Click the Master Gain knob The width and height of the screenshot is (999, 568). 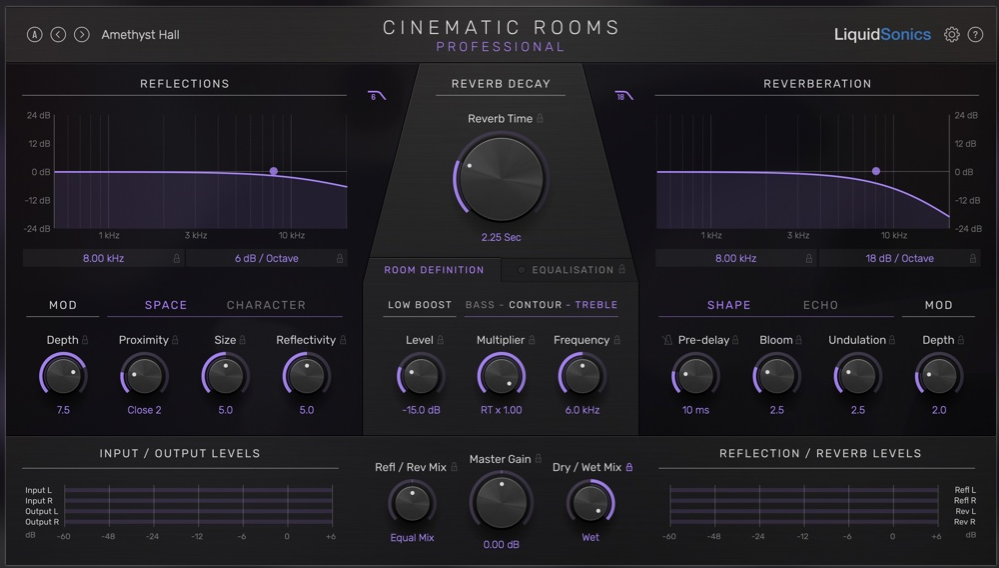(501, 502)
